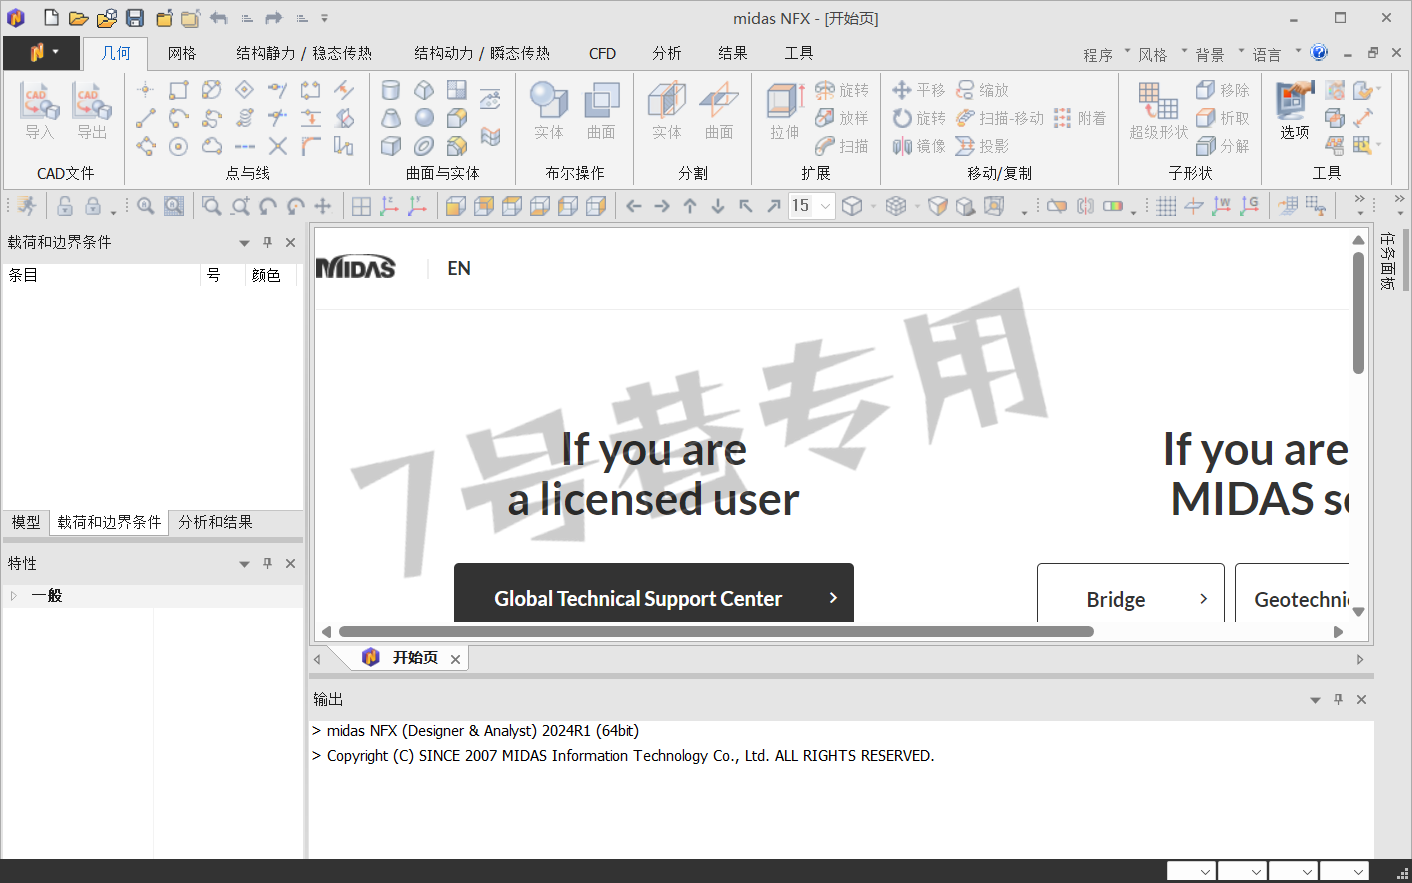
Task: Click the rectangle drawing tool icon
Action: pyautogui.click(x=178, y=90)
